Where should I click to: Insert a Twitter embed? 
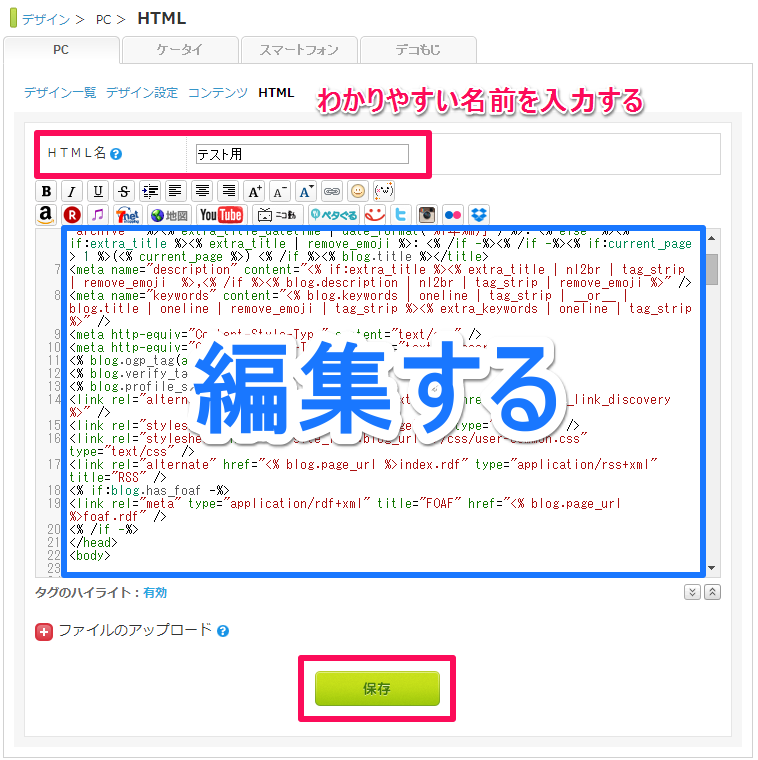coord(400,215)
